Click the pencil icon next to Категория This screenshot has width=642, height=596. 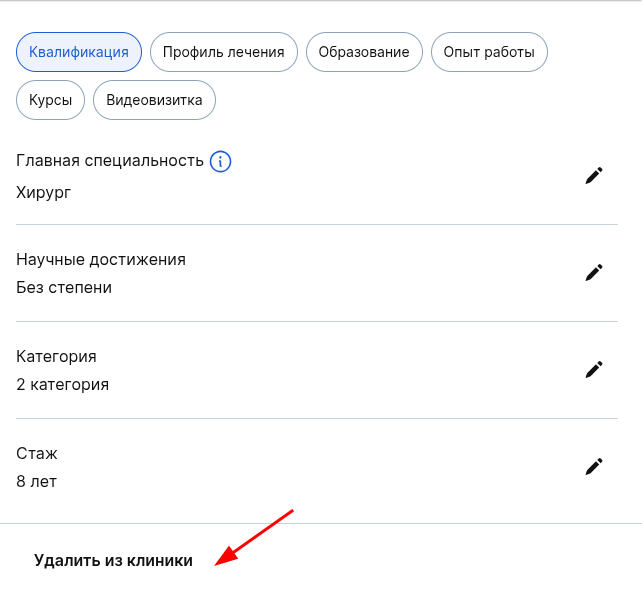pyautogui.click(x=594, y=370)
